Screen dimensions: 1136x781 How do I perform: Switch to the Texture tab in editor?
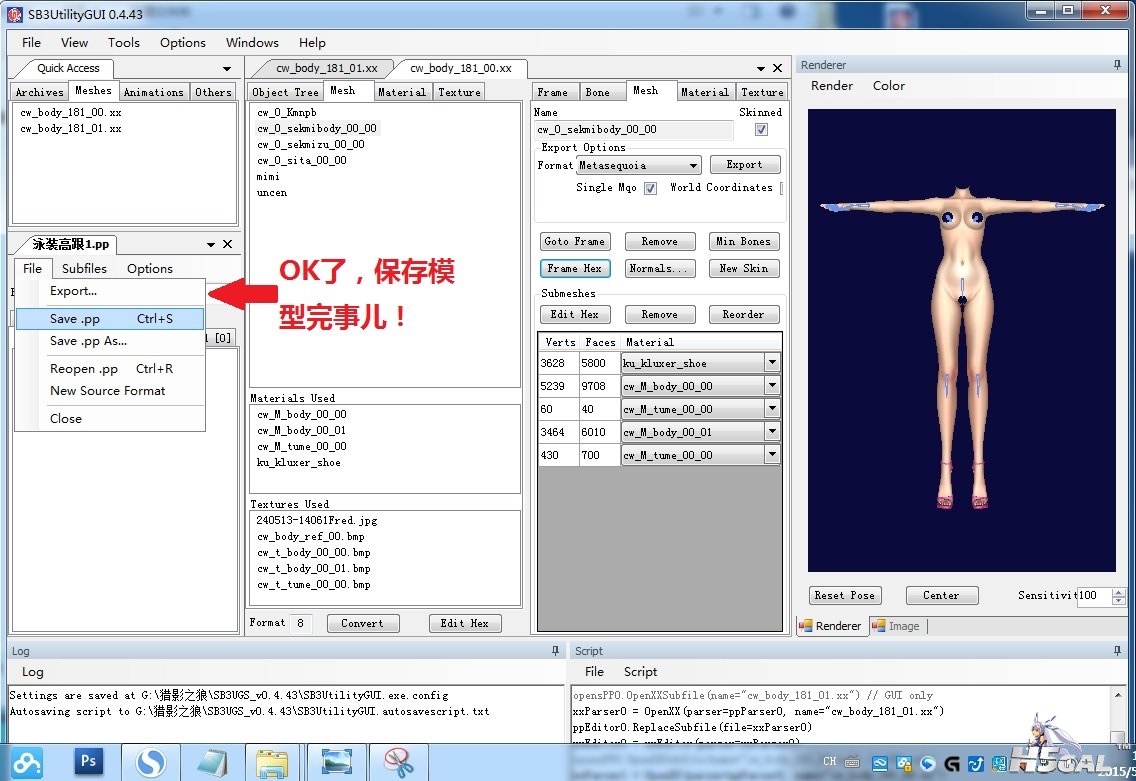(459, 92)
